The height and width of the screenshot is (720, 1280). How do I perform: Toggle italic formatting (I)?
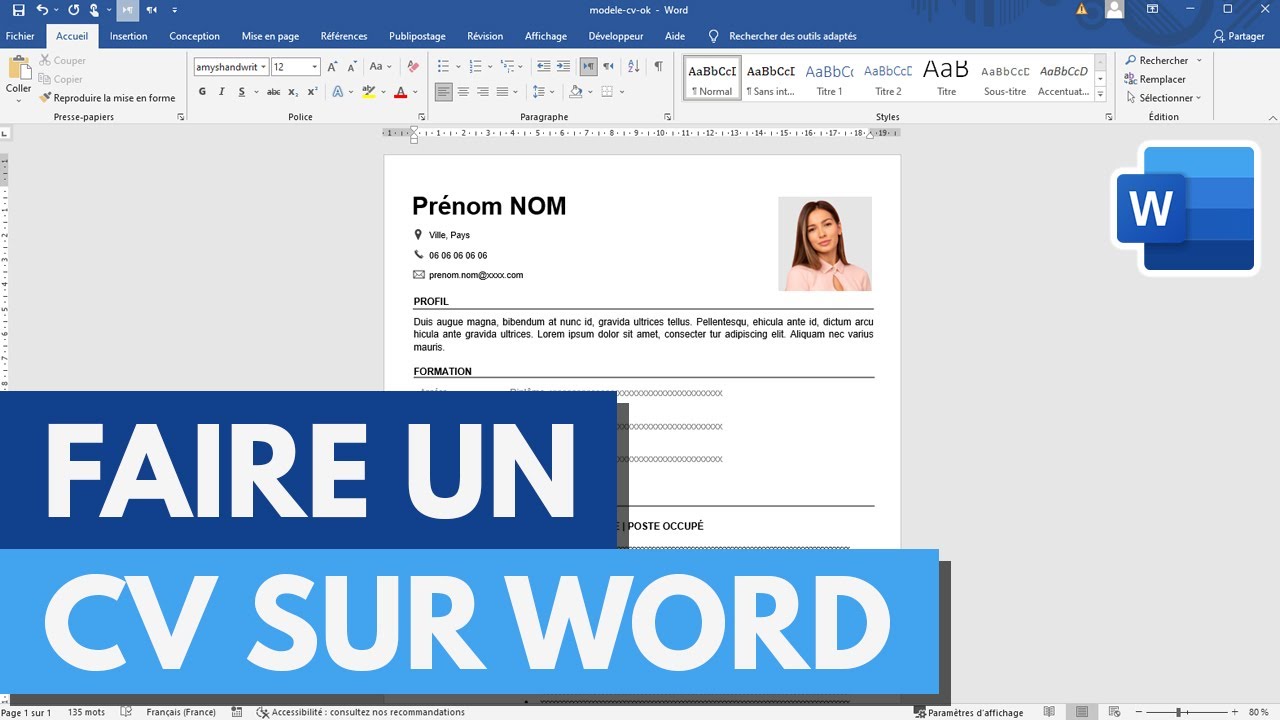click(222, 92)
